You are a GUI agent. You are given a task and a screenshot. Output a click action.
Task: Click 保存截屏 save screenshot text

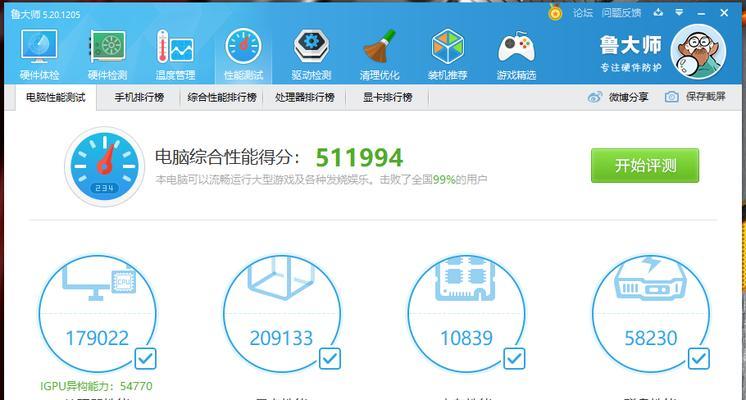click(706, 97)
